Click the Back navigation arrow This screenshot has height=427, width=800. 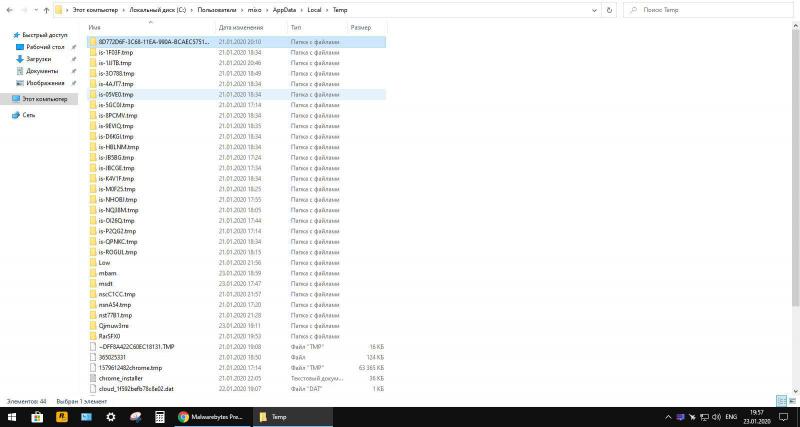[8, 9]
